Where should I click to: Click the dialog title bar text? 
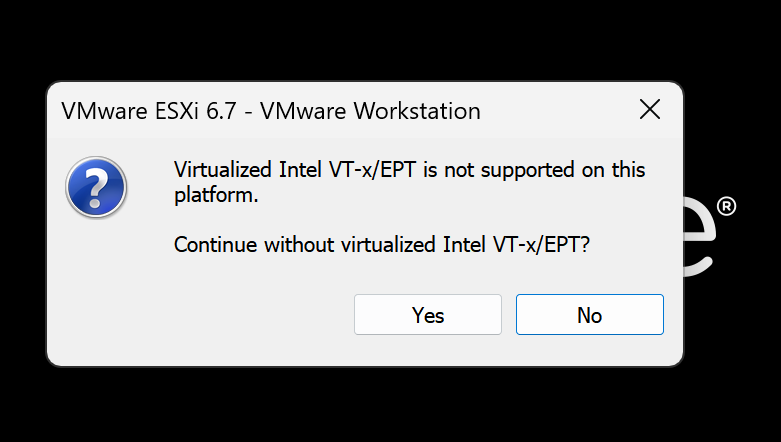(x=271, y=111)
